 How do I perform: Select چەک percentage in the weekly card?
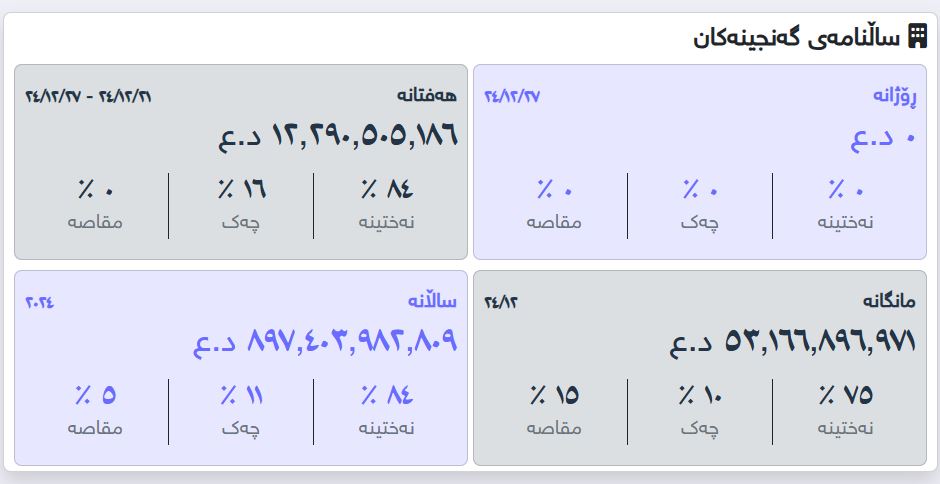click(x=241, y=189)
